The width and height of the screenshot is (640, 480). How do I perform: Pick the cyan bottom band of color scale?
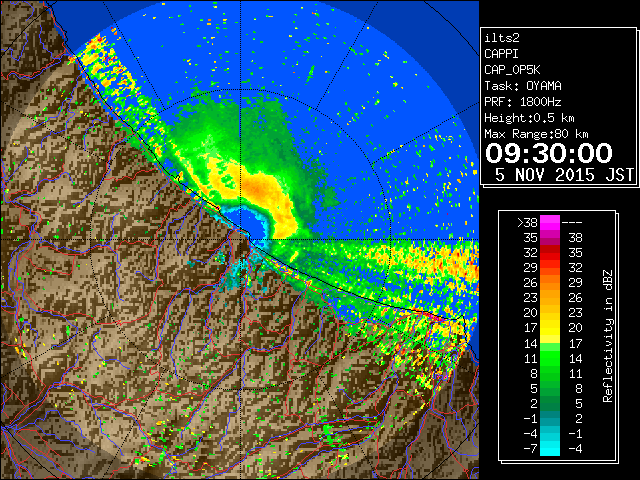550,448
